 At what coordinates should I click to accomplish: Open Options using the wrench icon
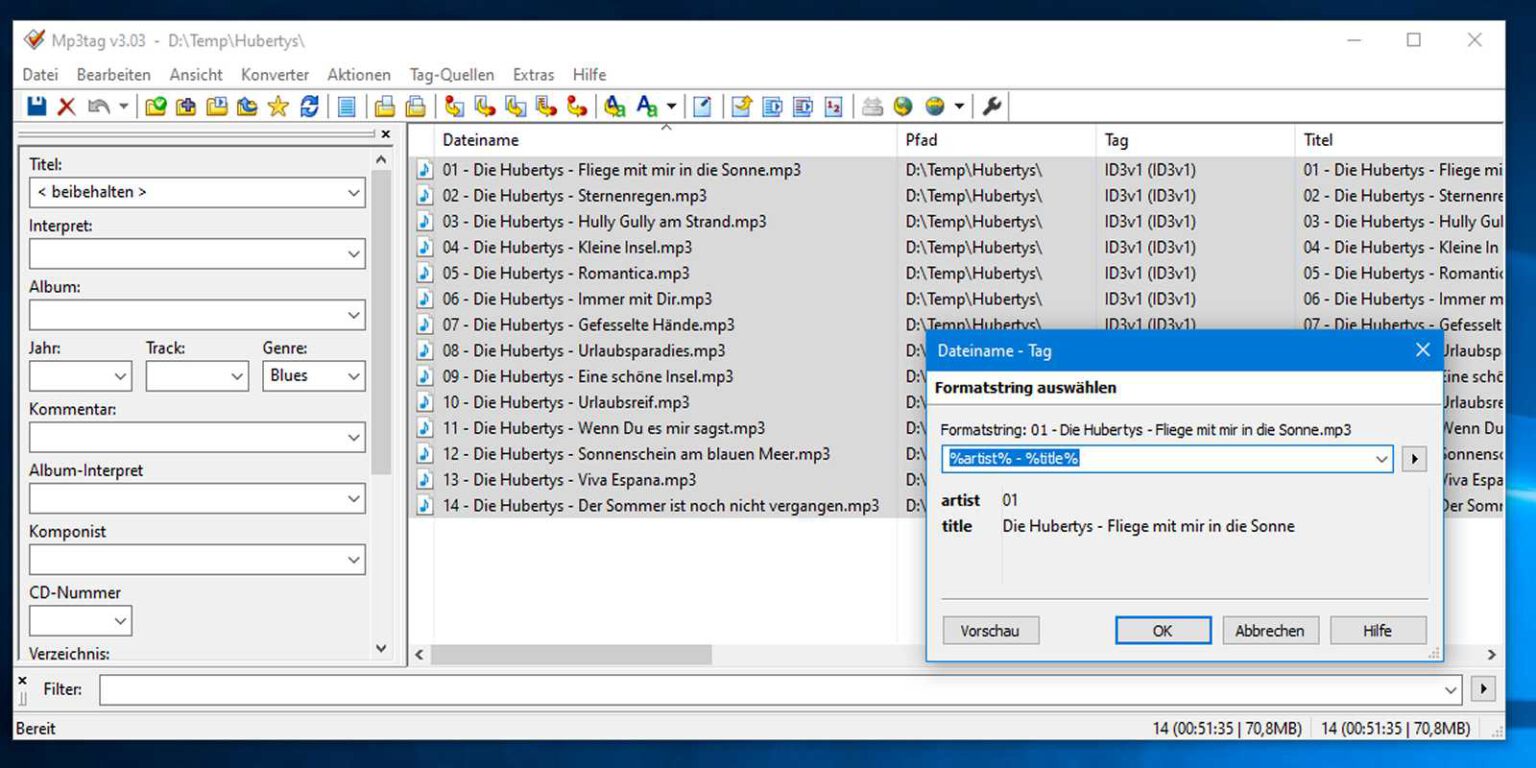pyautogui.click(x=988, y=105)
